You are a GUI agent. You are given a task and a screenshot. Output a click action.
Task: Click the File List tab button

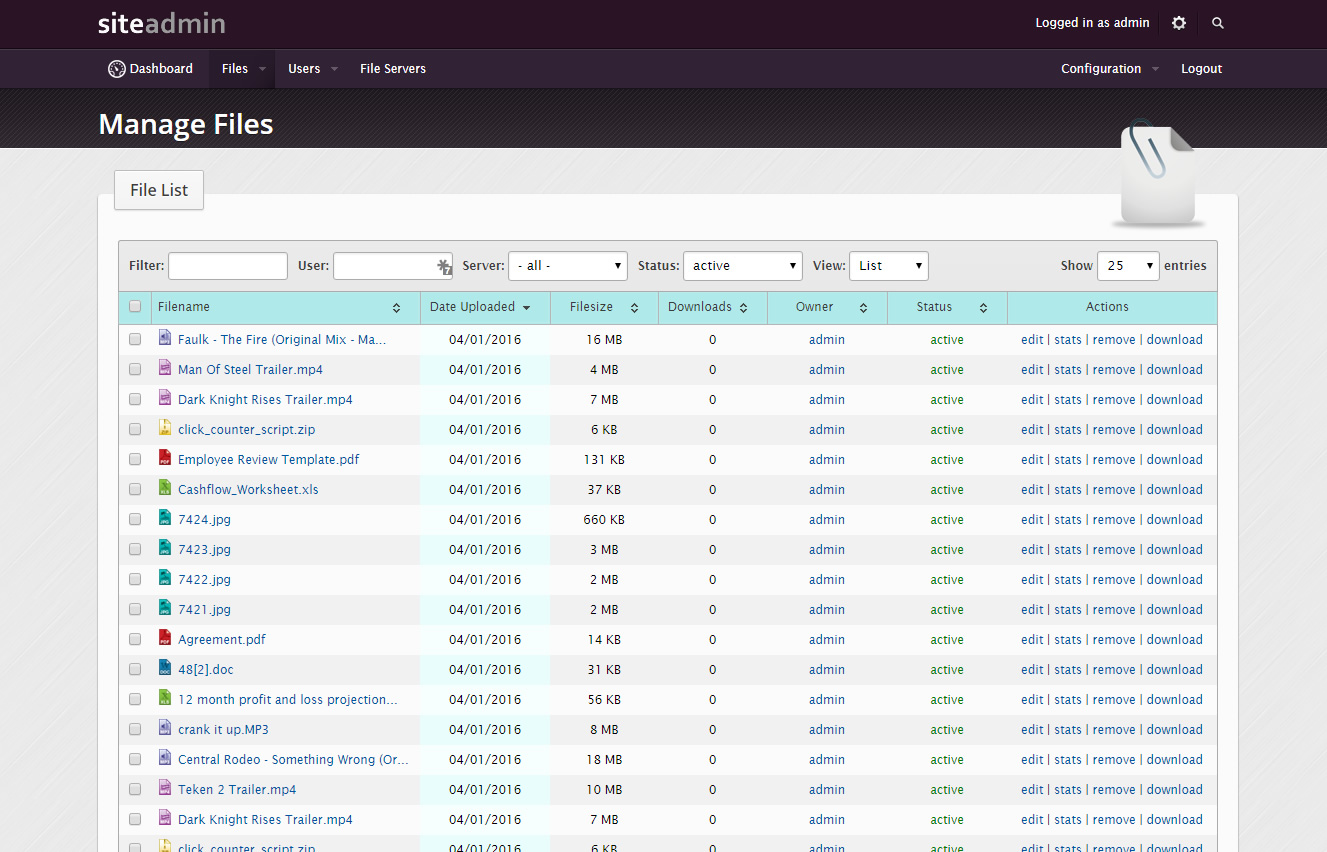point(159,190)
